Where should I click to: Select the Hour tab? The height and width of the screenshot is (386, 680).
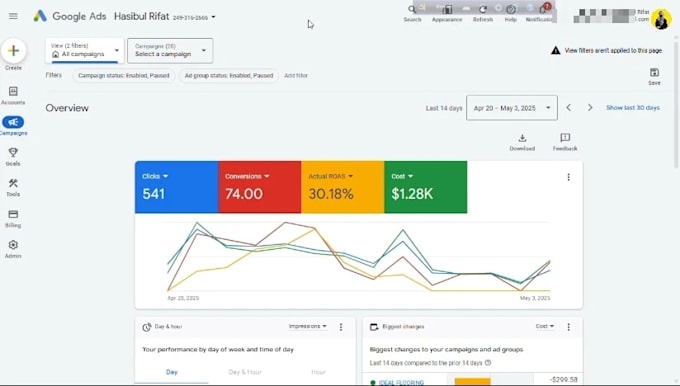tap(318, 372)
